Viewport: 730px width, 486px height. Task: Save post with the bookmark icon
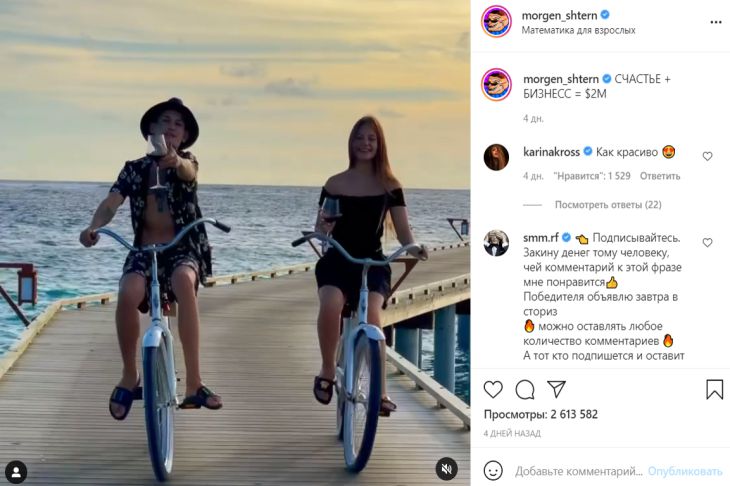[x=714, y=389]
